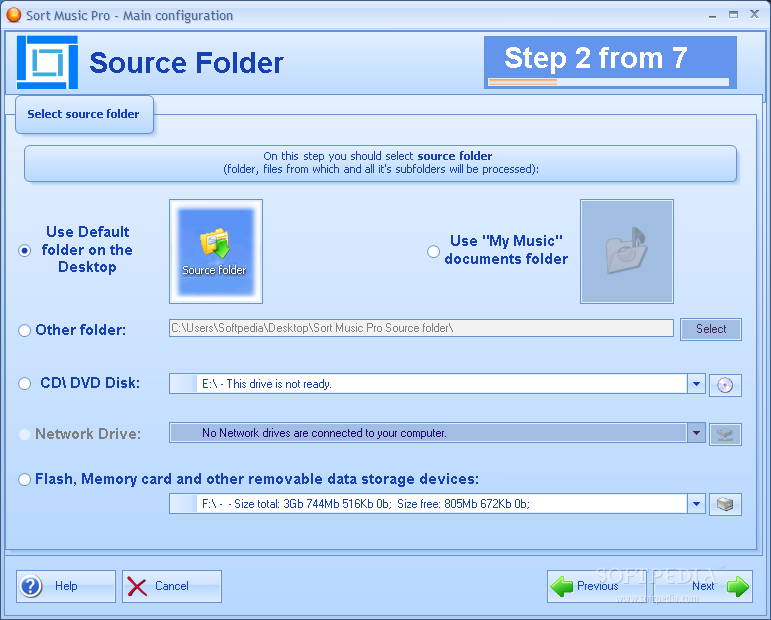Click the Source folder desktop icon tile

[216, 251]
